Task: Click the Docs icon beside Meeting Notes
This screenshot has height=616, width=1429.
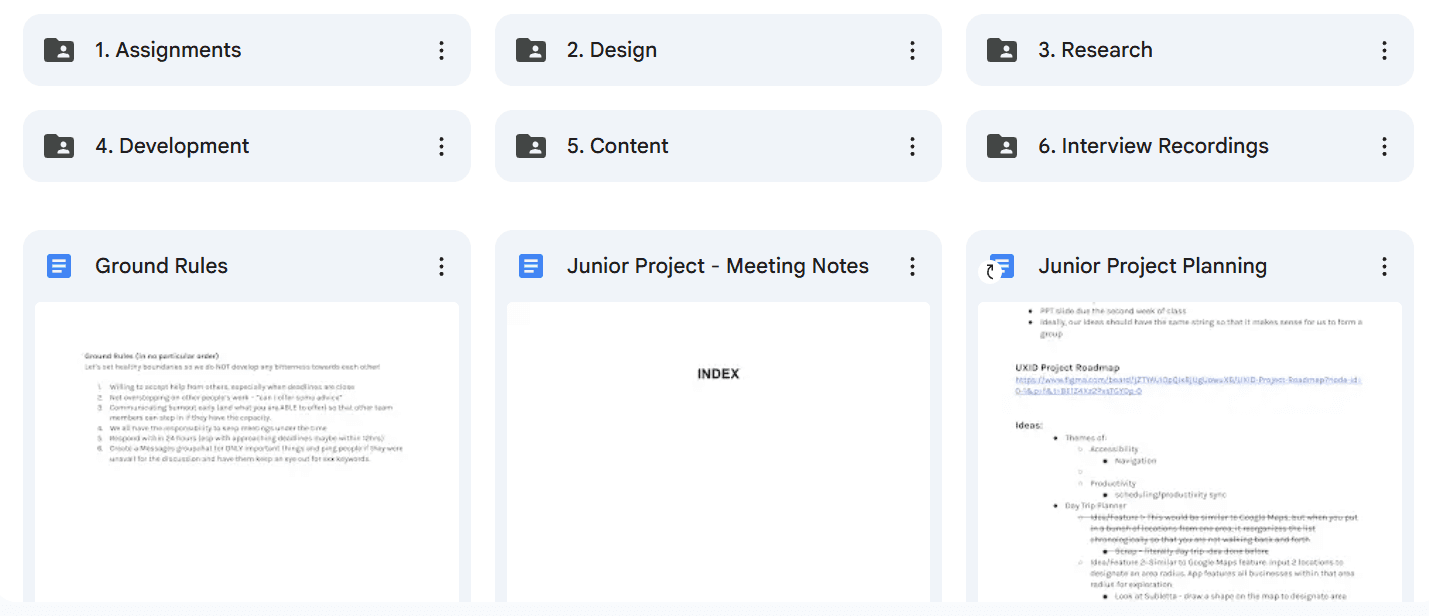Action: [x=531, y=266]
